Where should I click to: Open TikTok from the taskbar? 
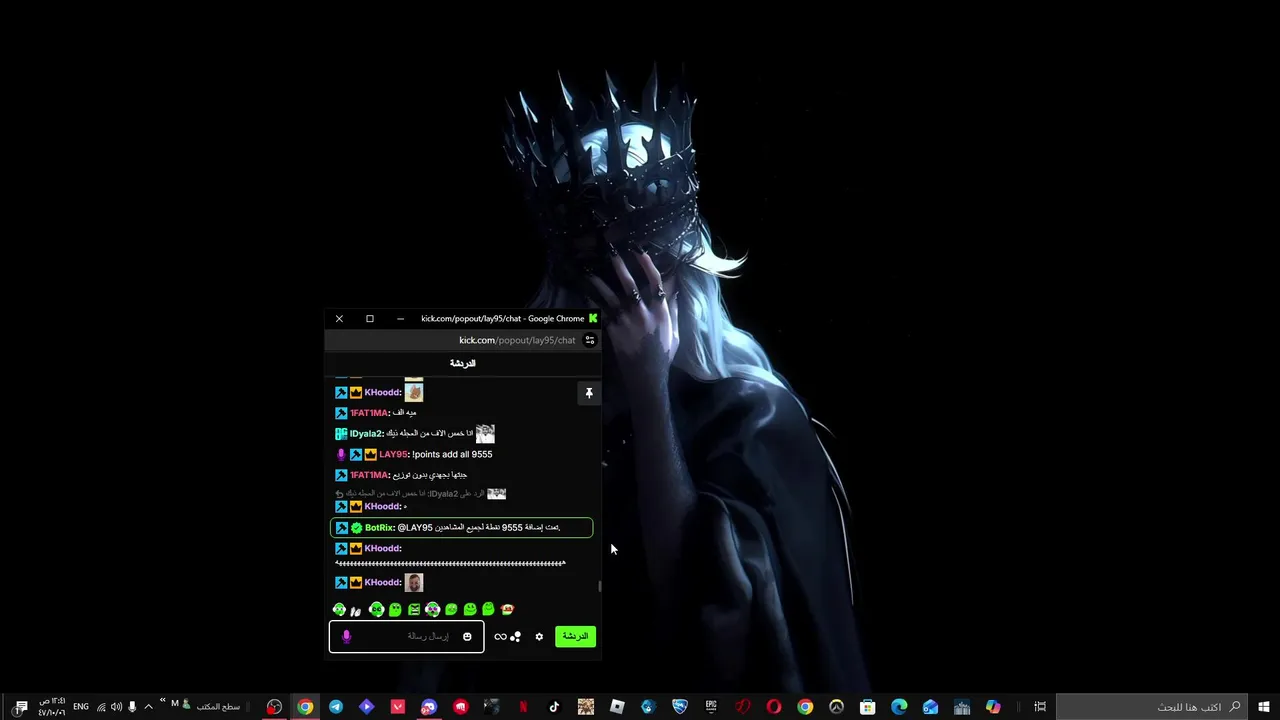click(x=554, y=707)
